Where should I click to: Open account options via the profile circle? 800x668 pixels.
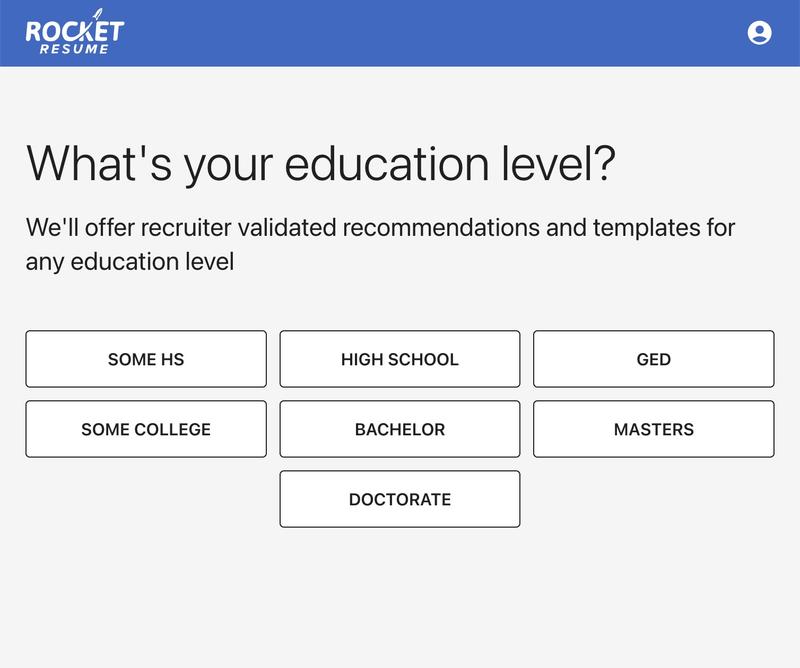click(758, 32)
